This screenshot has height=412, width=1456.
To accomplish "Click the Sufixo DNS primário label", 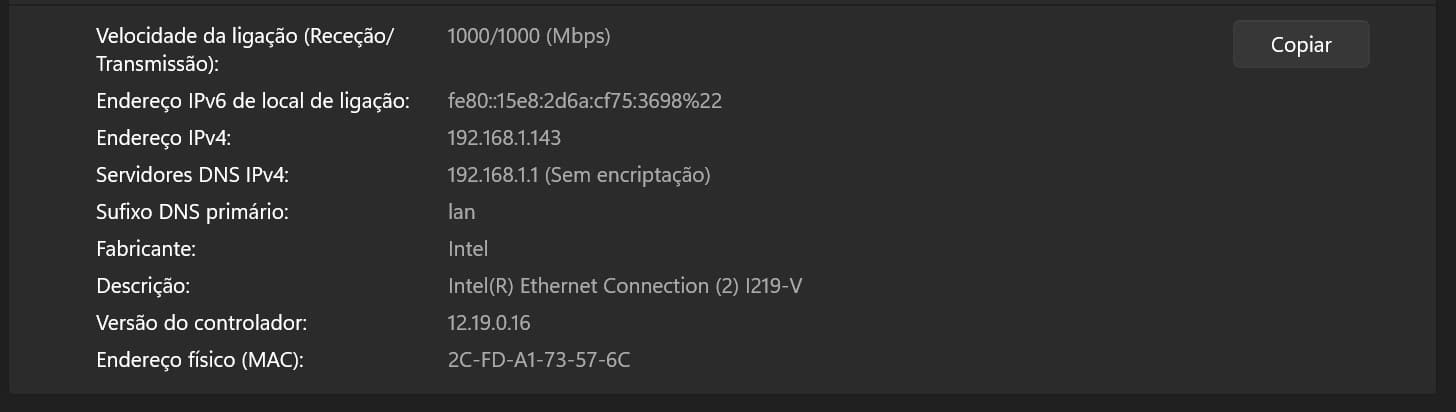I will [194, 212].
